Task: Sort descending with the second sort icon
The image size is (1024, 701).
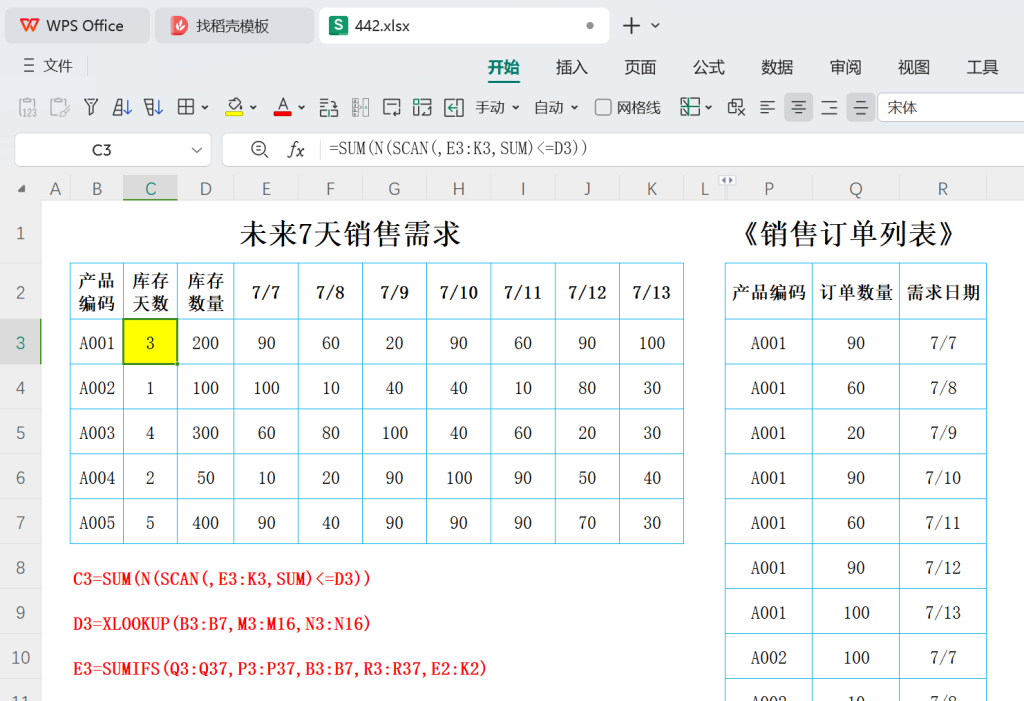Action: [153, 107]
